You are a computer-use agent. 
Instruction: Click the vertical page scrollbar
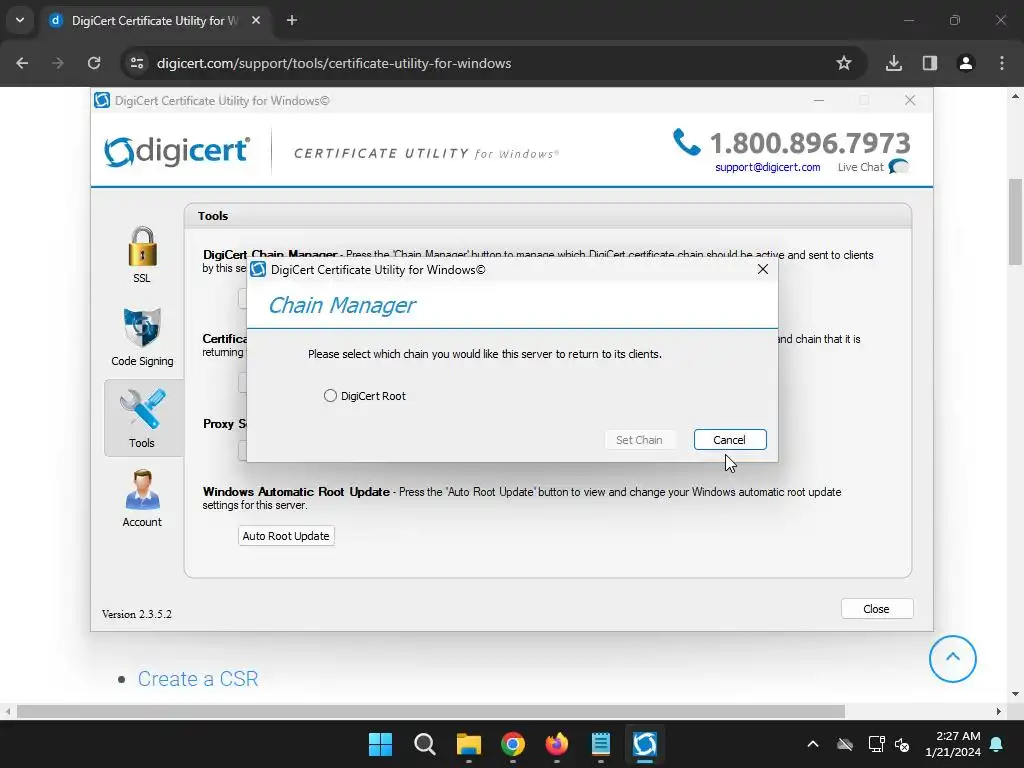click(x=1016, y=222)
